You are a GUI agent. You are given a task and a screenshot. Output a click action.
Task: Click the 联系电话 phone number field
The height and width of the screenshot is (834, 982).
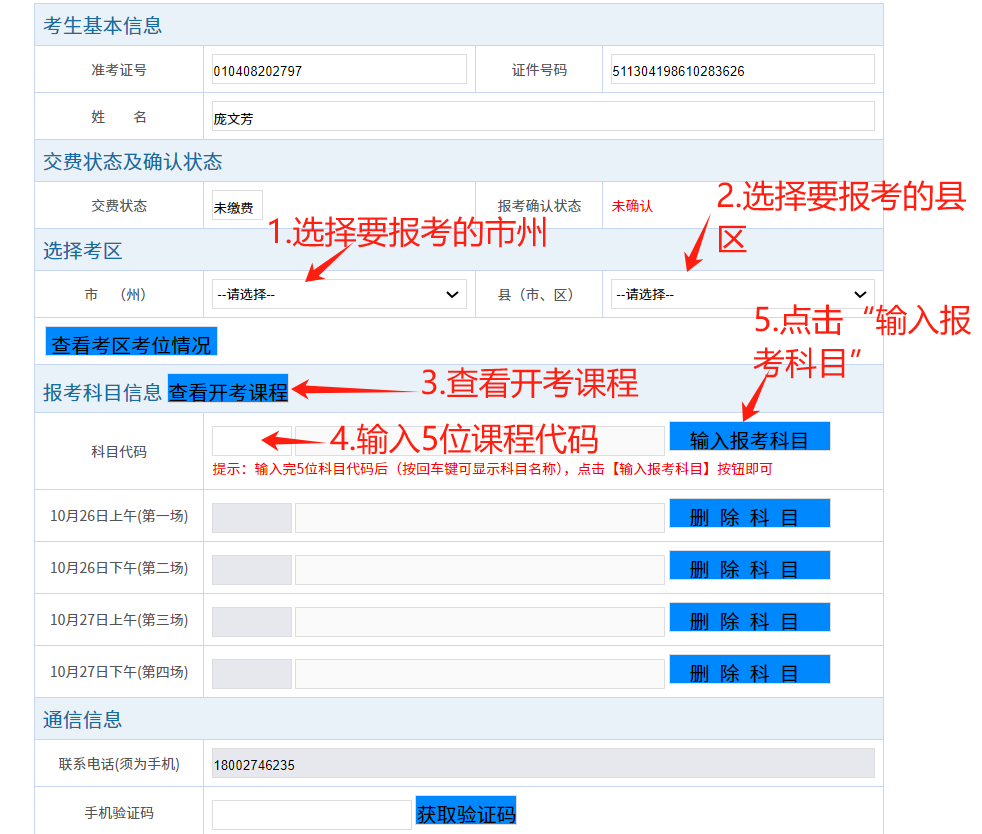[543, 764]
